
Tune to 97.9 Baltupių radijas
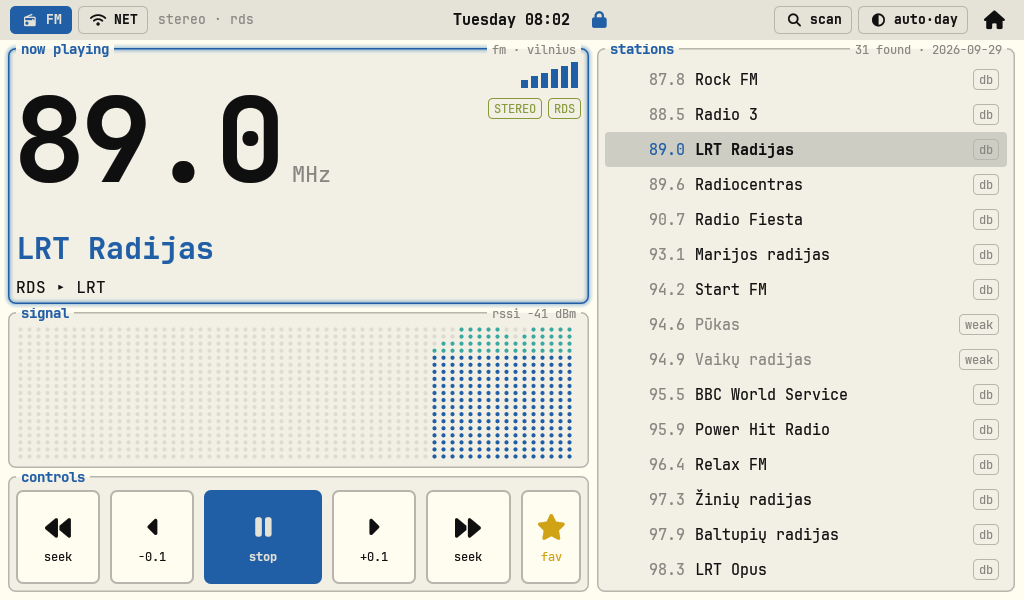806,535
